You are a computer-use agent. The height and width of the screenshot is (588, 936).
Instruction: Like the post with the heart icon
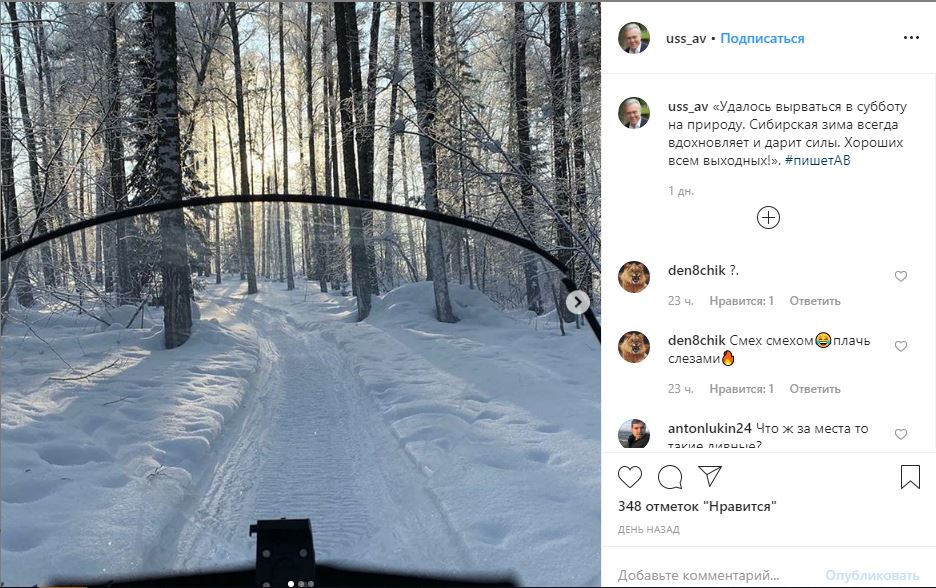tap(630, 477)
